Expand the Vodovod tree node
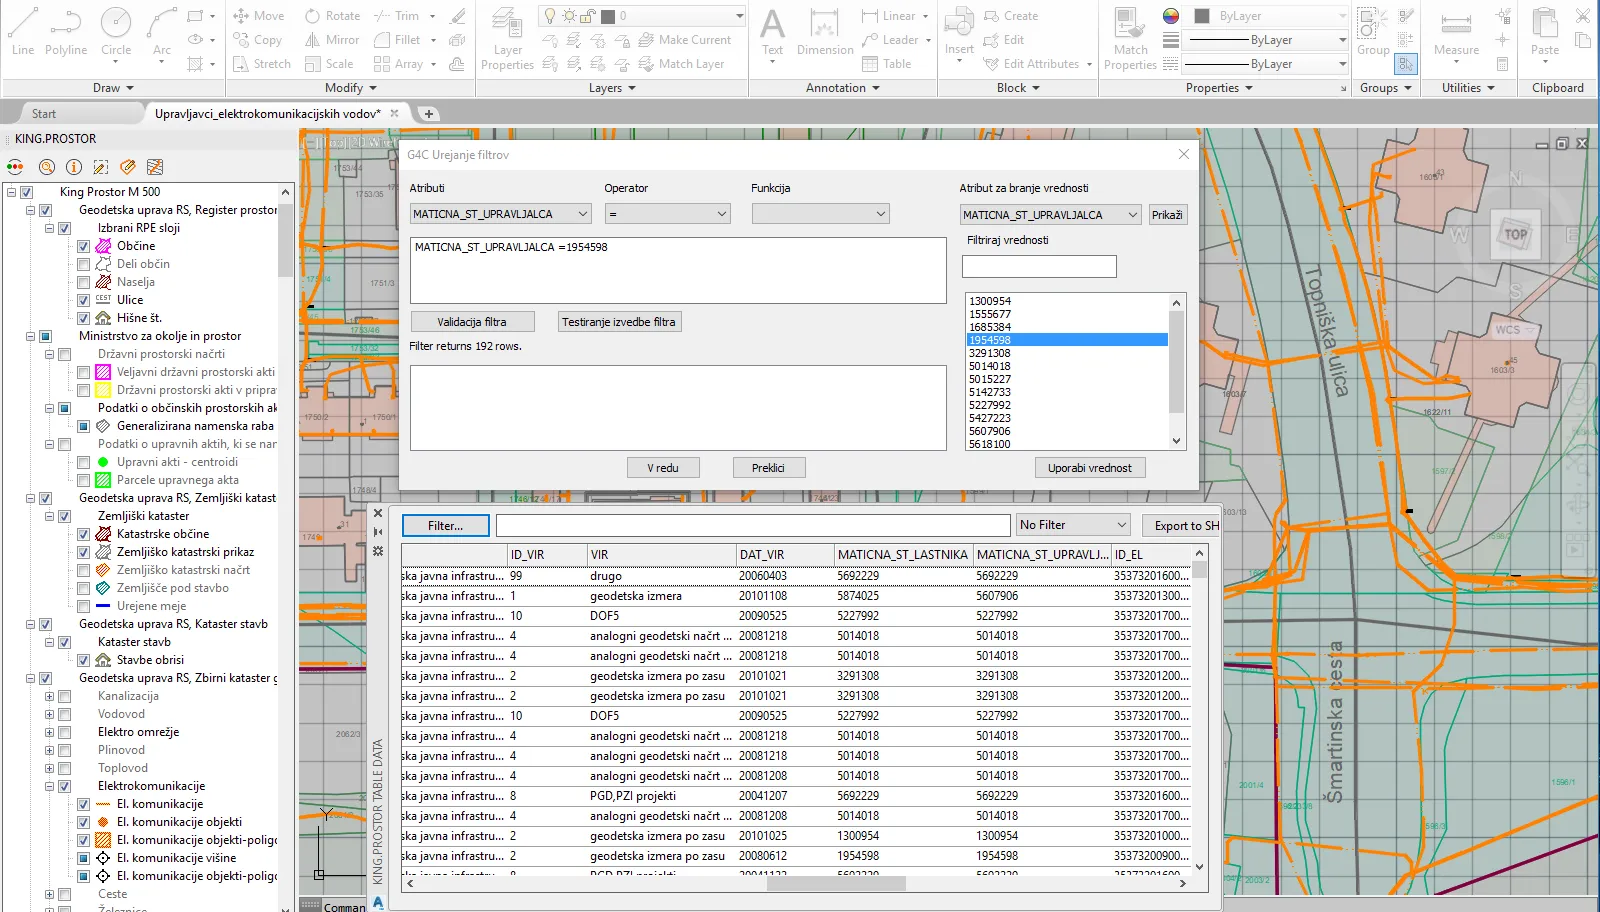This screenshot has height=912, width=1600. (49, 714)
